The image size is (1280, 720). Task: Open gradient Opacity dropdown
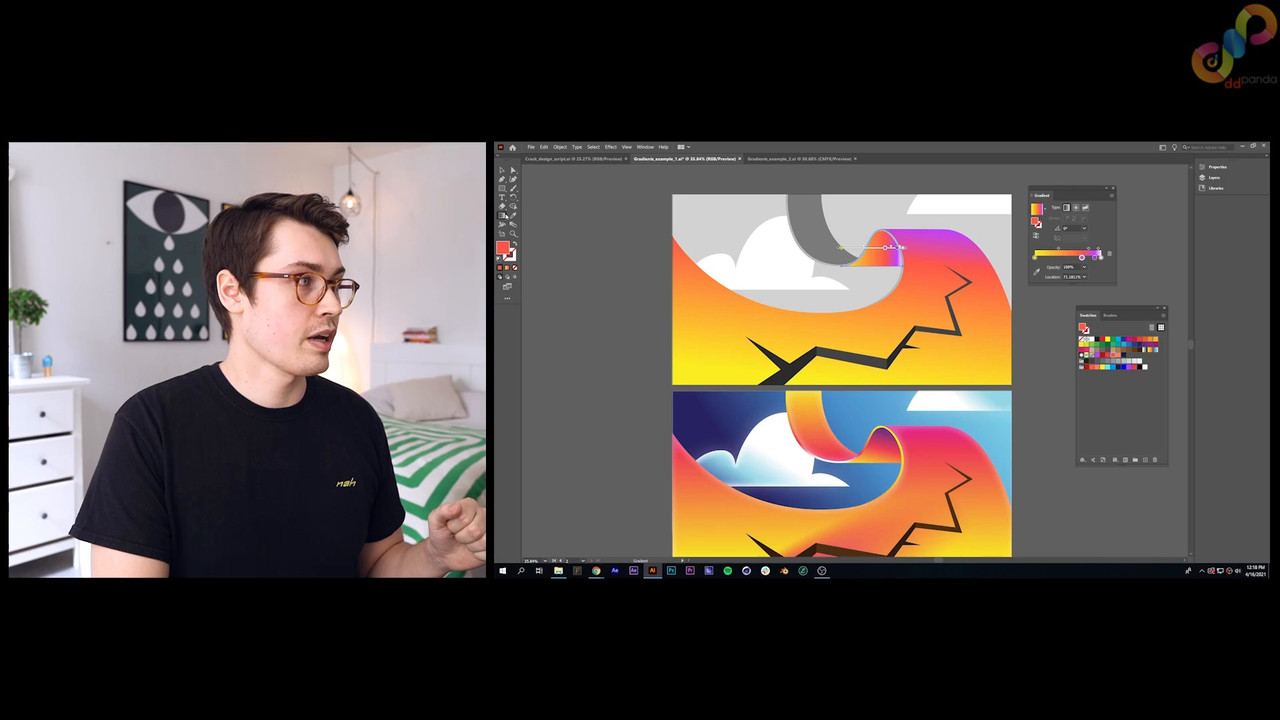[1084, 267]
